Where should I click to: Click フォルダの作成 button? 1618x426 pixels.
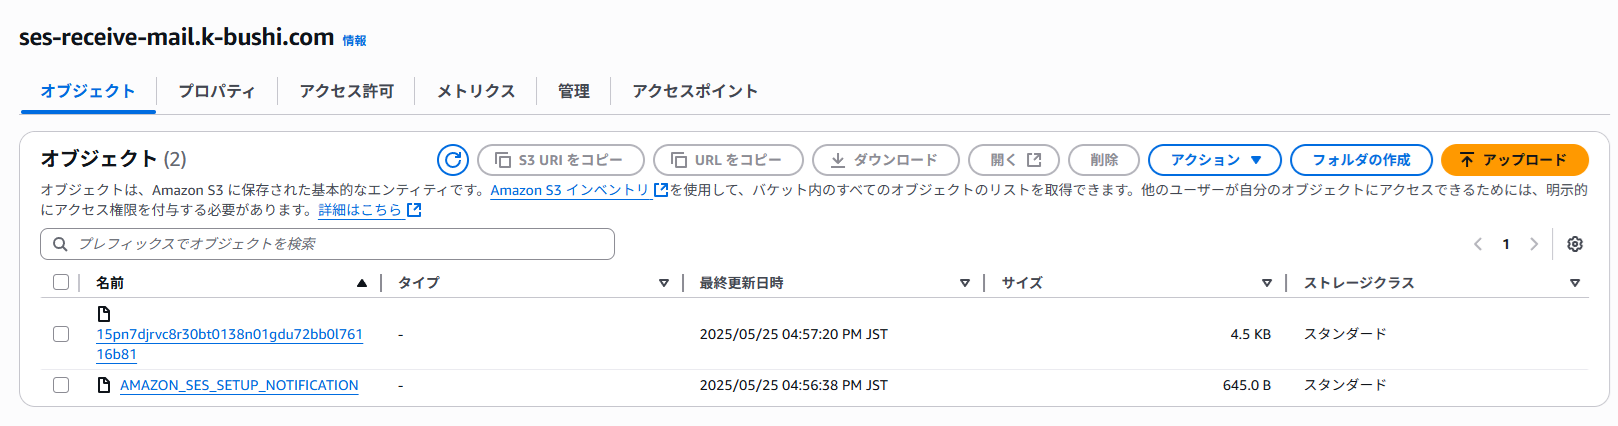[1361, 160]
